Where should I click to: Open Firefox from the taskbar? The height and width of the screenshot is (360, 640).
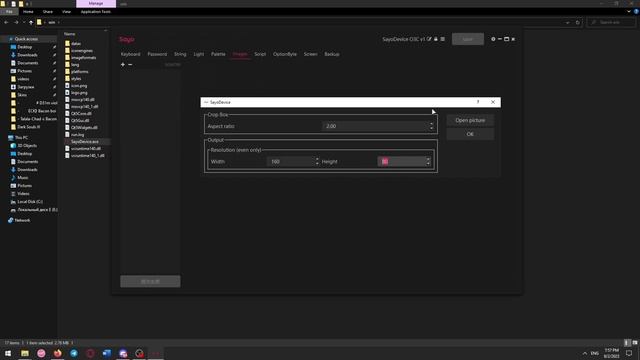click(x=58, y=353)
